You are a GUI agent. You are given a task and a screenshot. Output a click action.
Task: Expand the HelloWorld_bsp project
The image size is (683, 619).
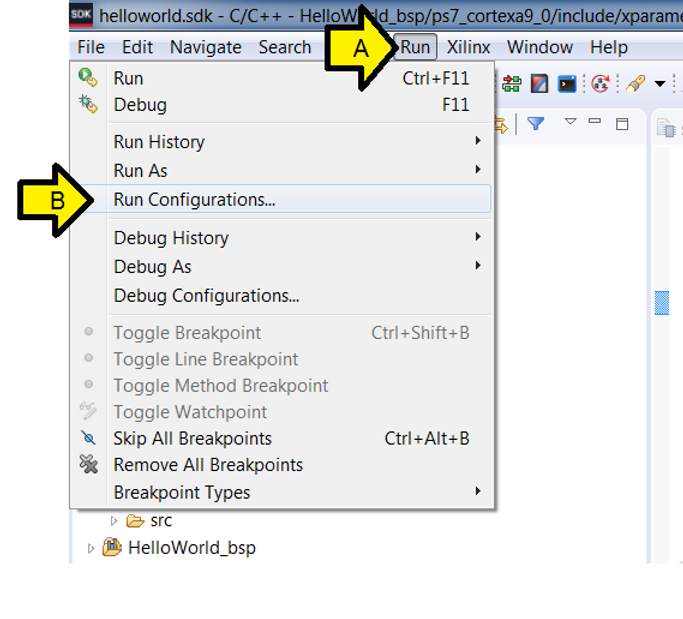pyautogui.click(x=92, y=548)
